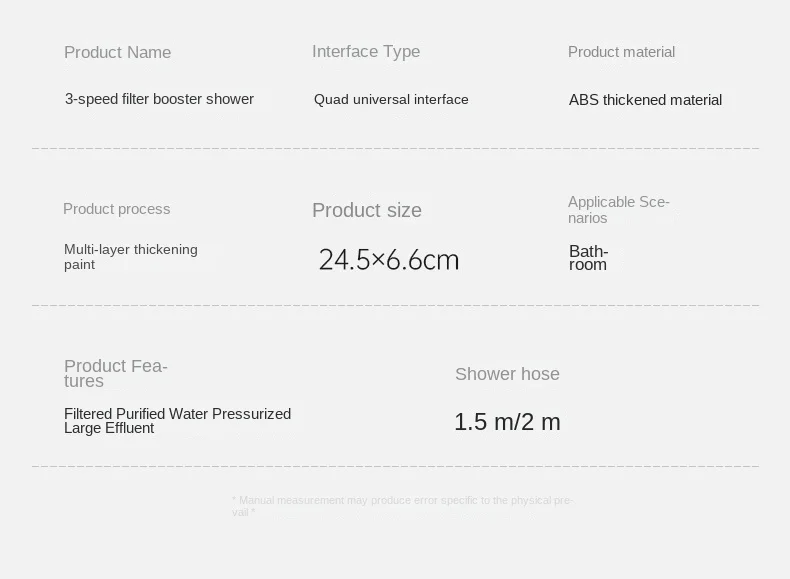
Task: Click the dashed divider above the footnote
Action: (395, 466)
